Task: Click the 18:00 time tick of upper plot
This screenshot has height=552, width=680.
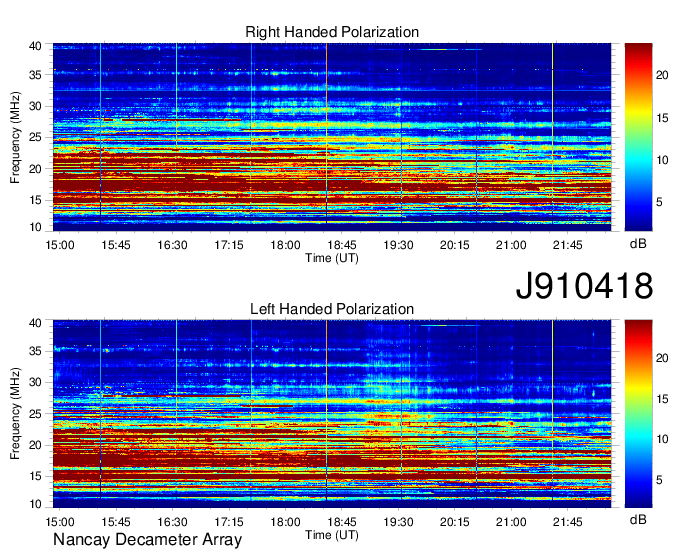Action: click(285, 245)
